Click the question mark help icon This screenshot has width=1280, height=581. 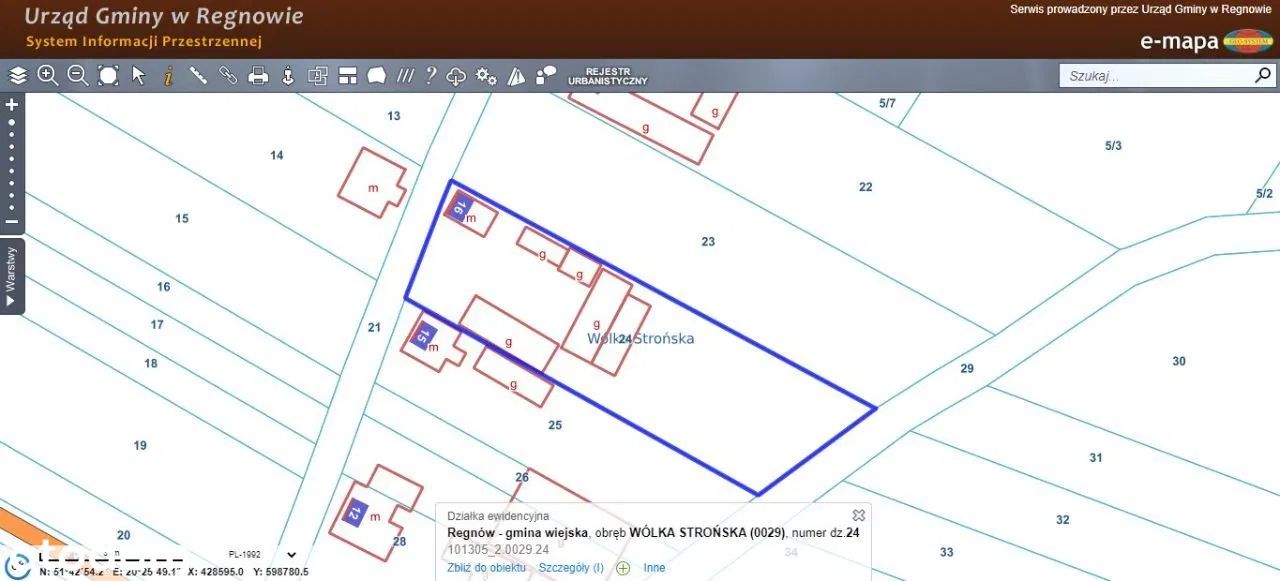point(431,75)
